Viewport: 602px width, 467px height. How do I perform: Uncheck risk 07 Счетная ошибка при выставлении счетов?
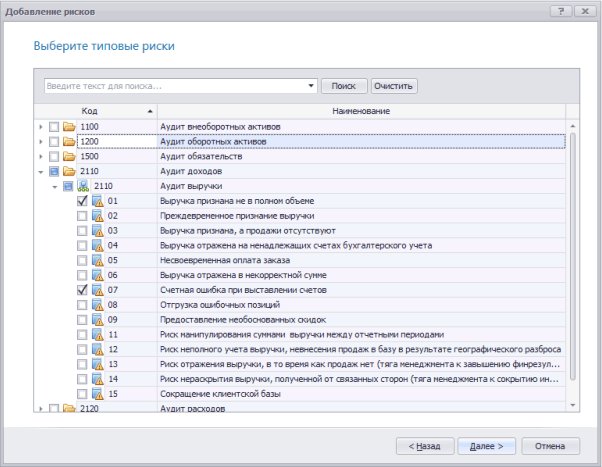coord(82,290)
